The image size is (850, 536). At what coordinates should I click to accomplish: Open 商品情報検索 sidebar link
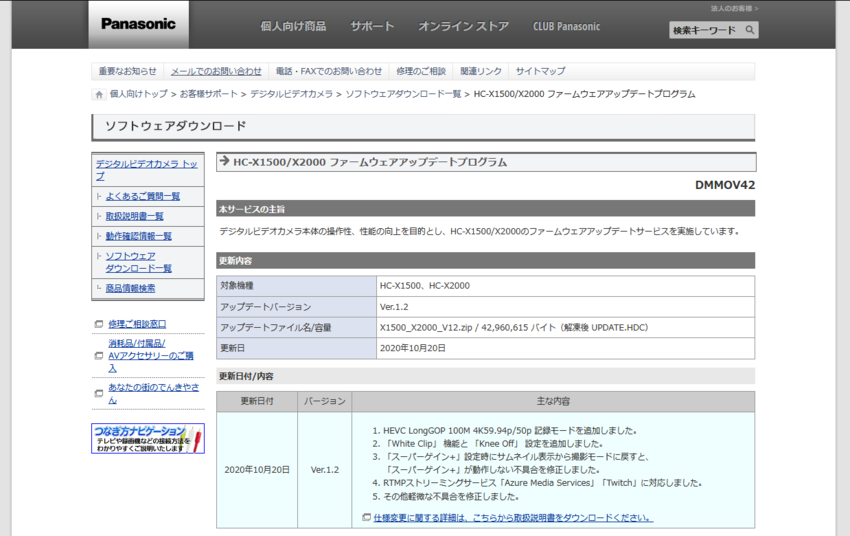tap(130, 288)
